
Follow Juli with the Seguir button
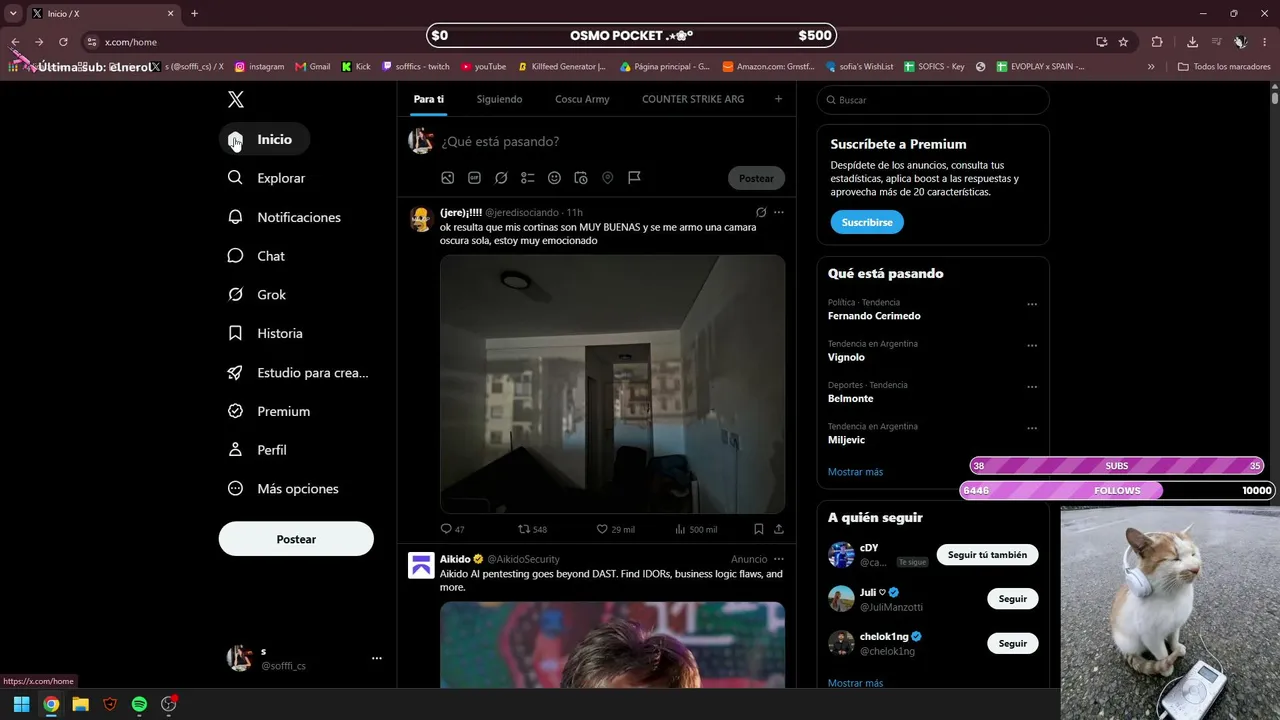point(1013,599)
